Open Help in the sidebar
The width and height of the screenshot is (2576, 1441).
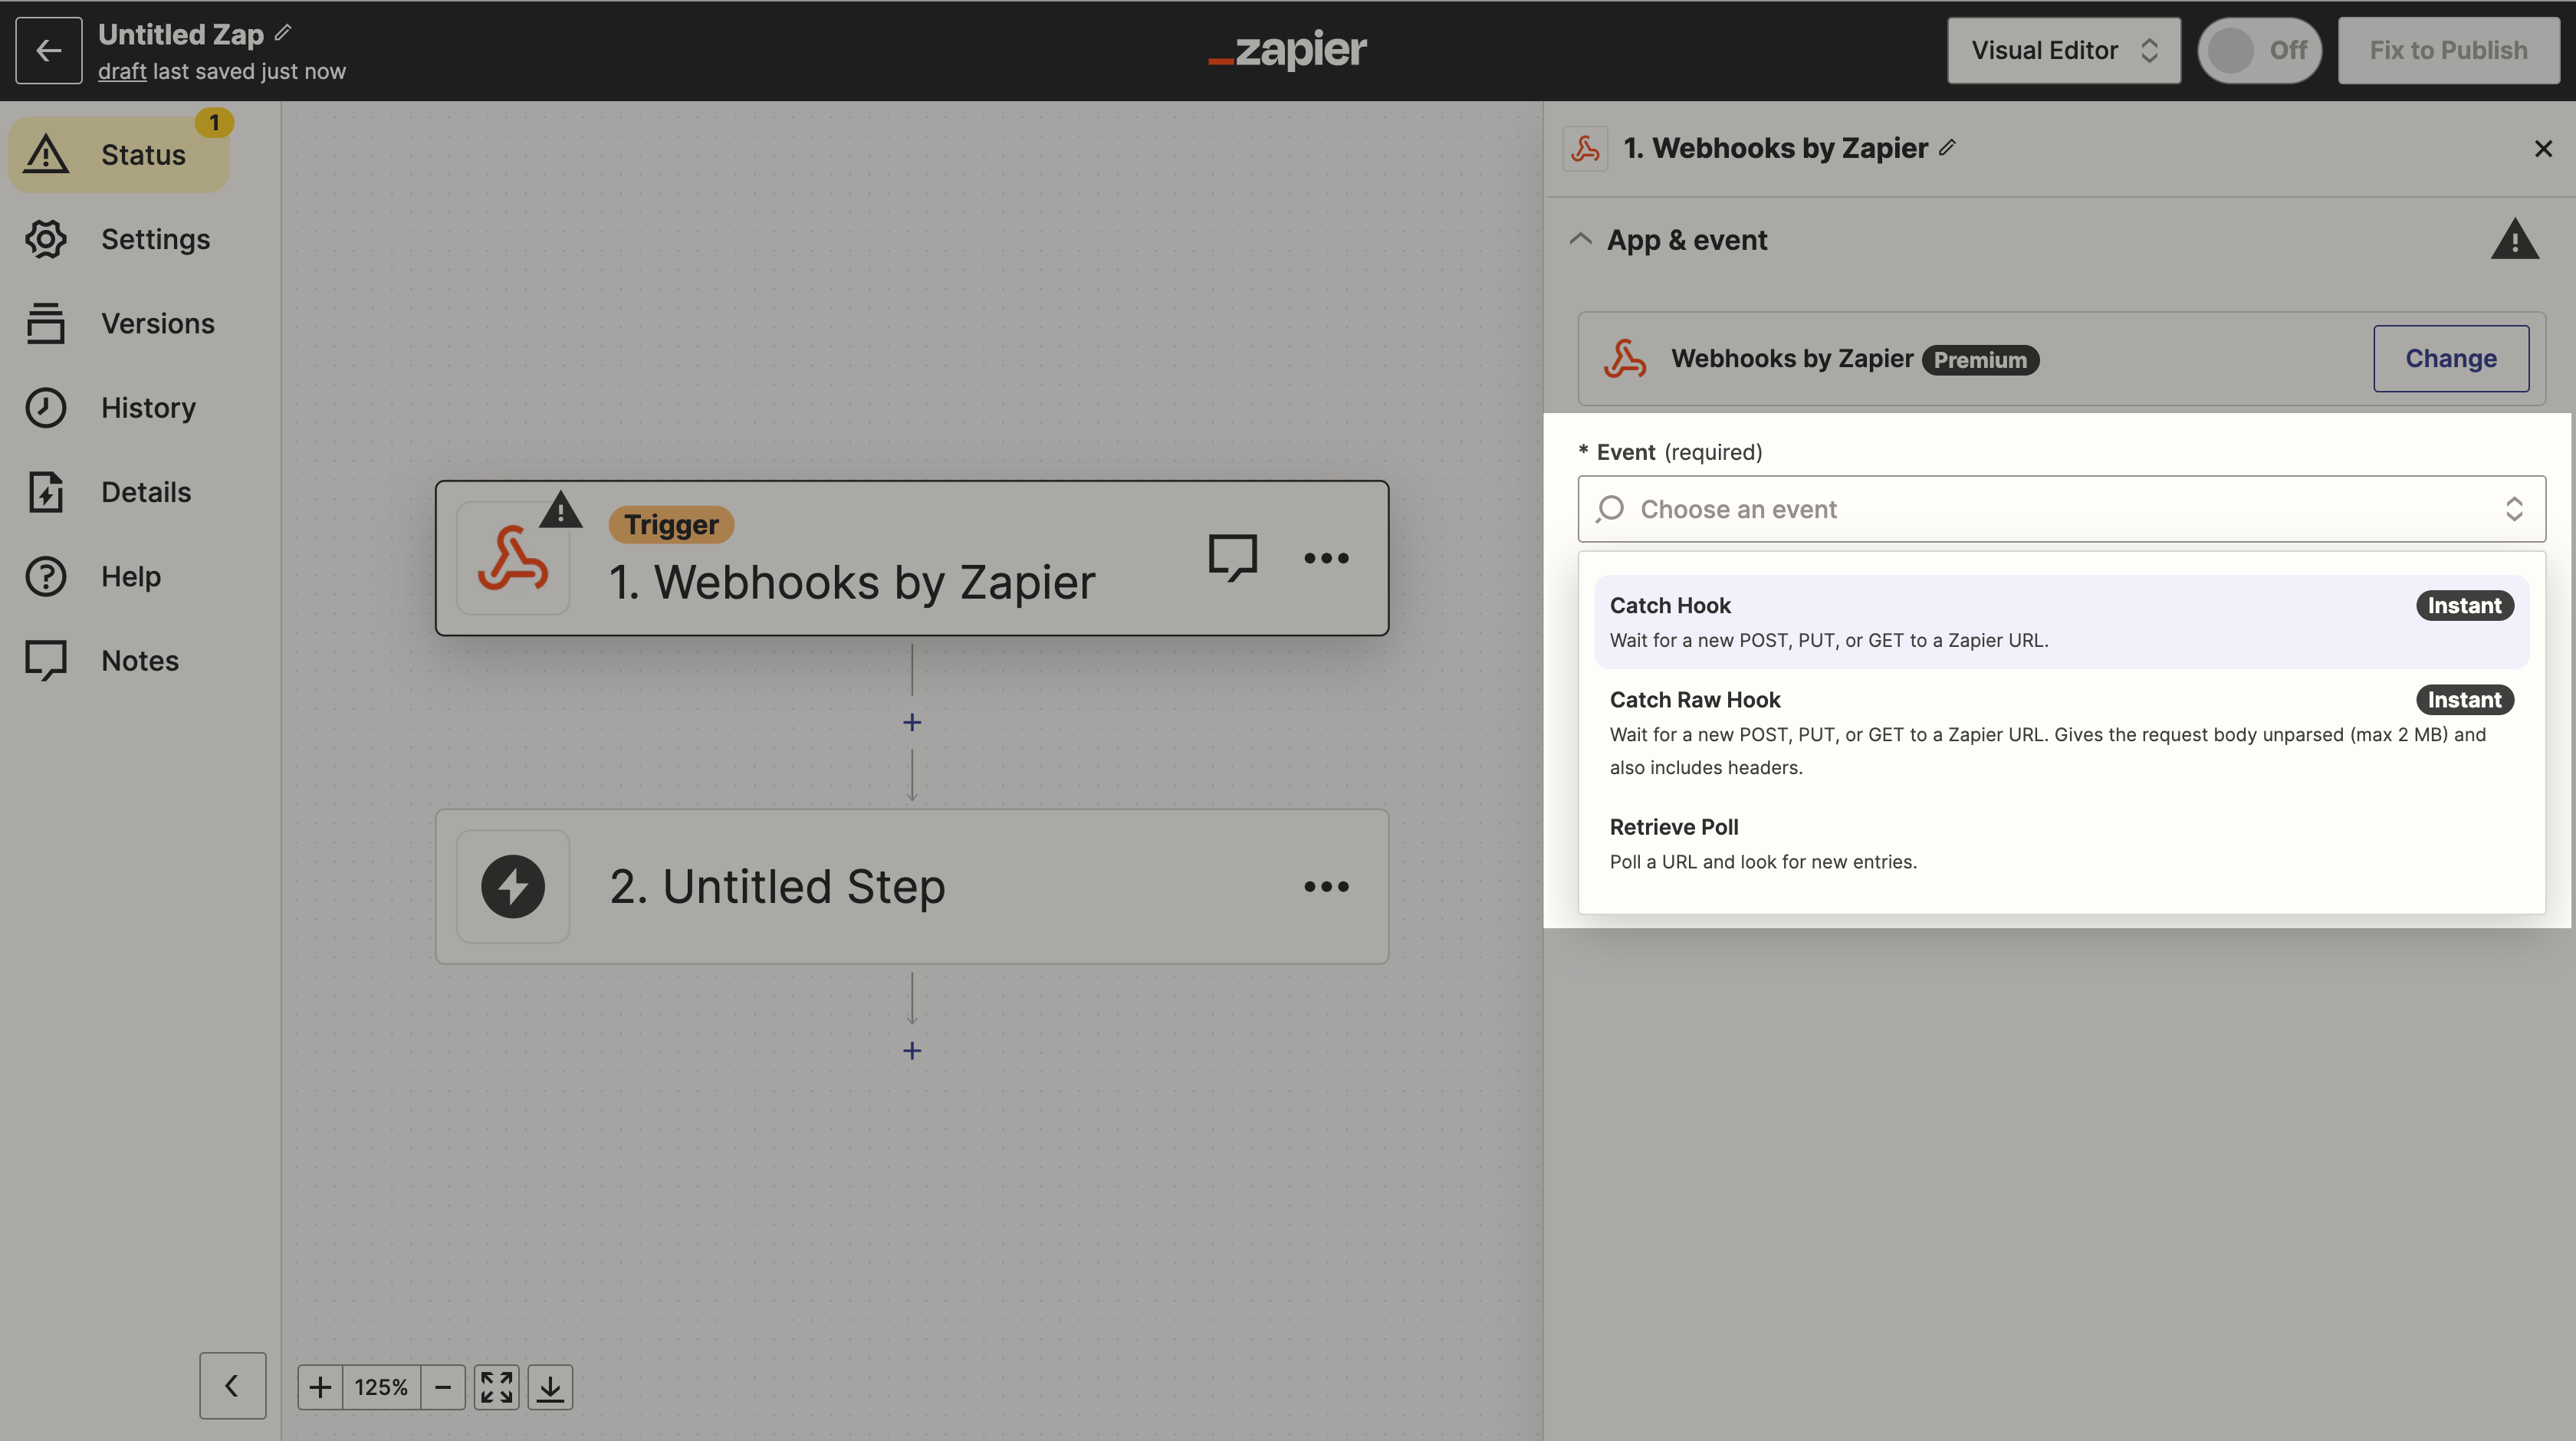coord(119,576)
